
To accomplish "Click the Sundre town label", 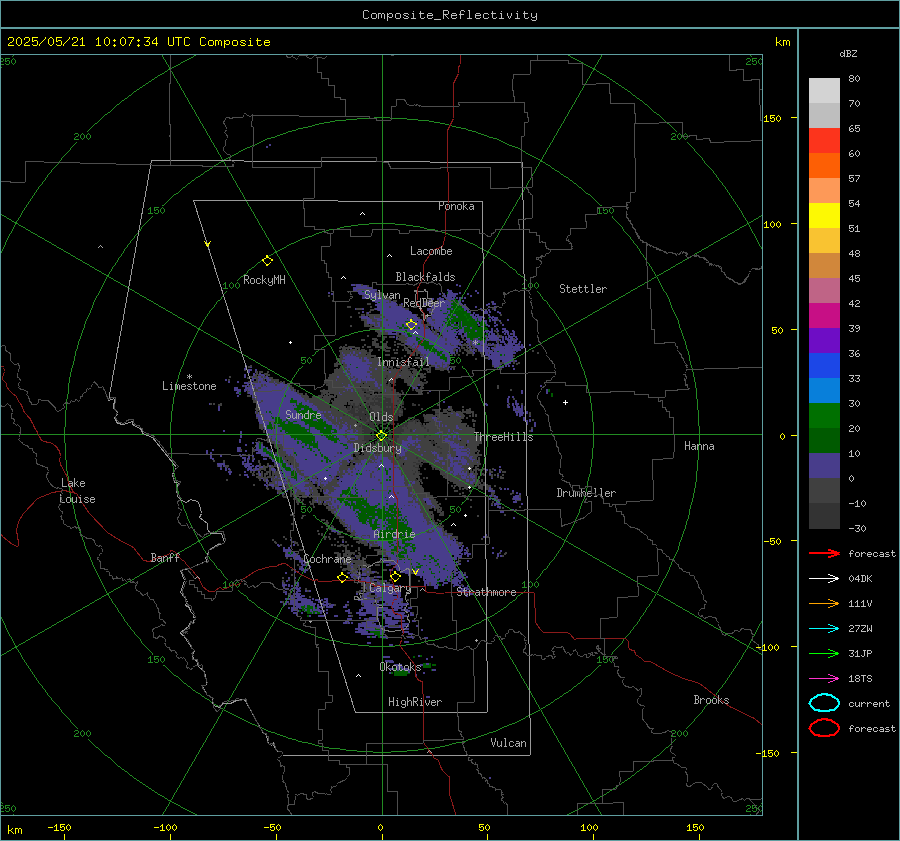I will pyautogui.click(x=303, y=414).
